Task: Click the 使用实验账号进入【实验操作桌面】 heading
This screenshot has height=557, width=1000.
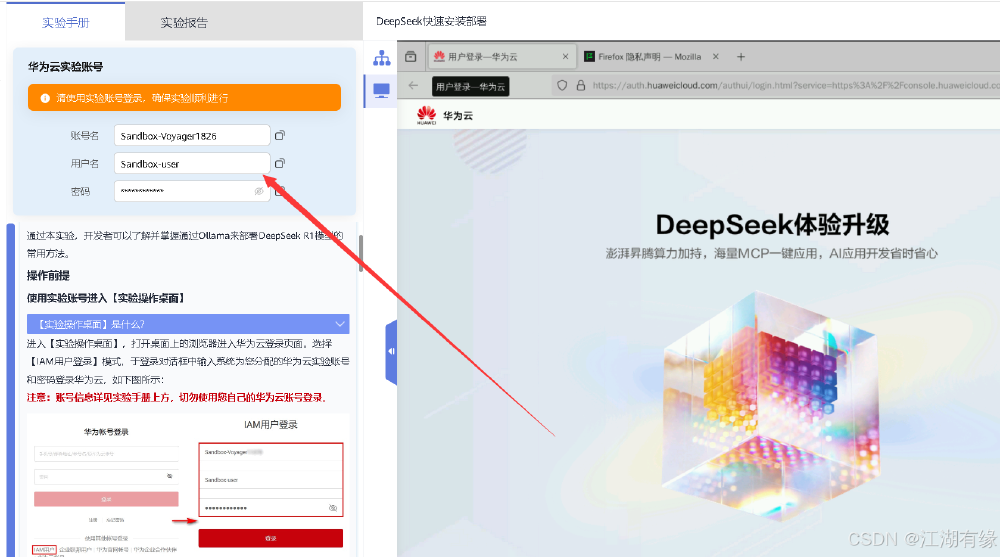Action: pos(106,298)
